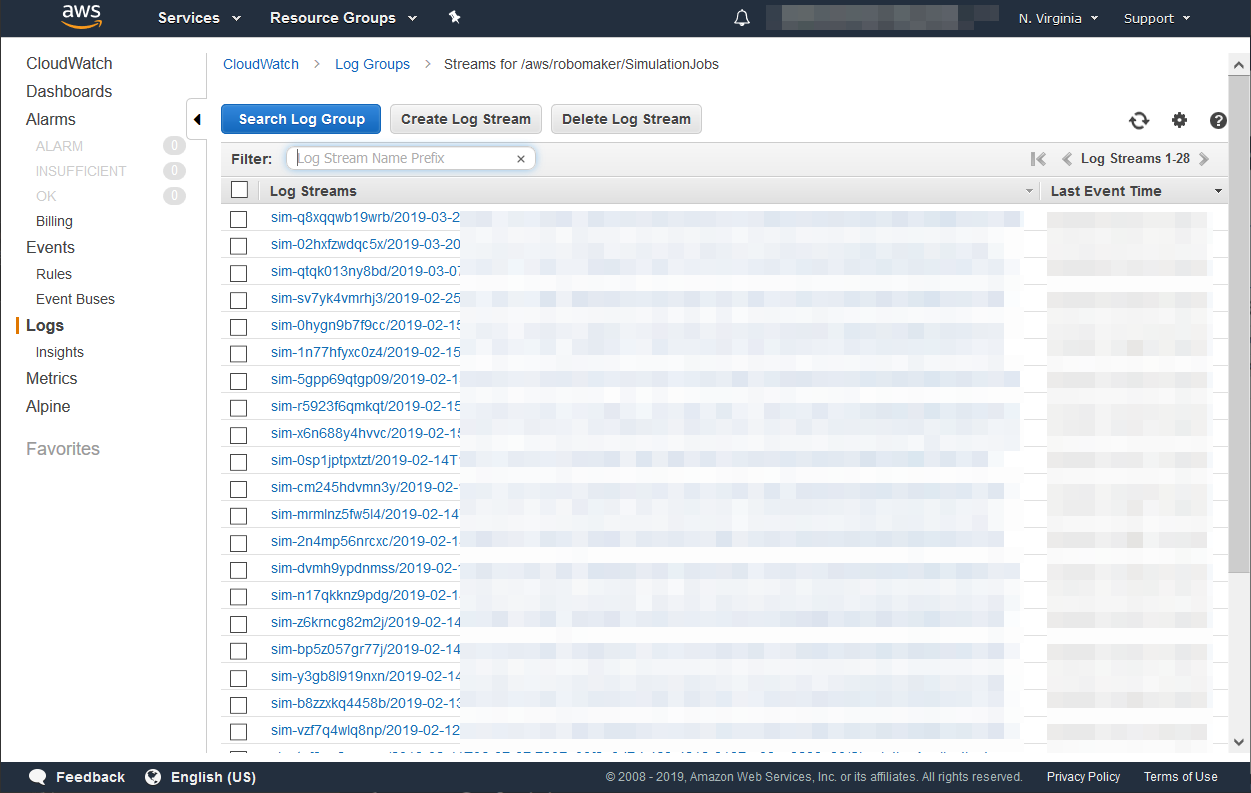
Task: Click the Search Log Group button
Action: coord(300,118)
